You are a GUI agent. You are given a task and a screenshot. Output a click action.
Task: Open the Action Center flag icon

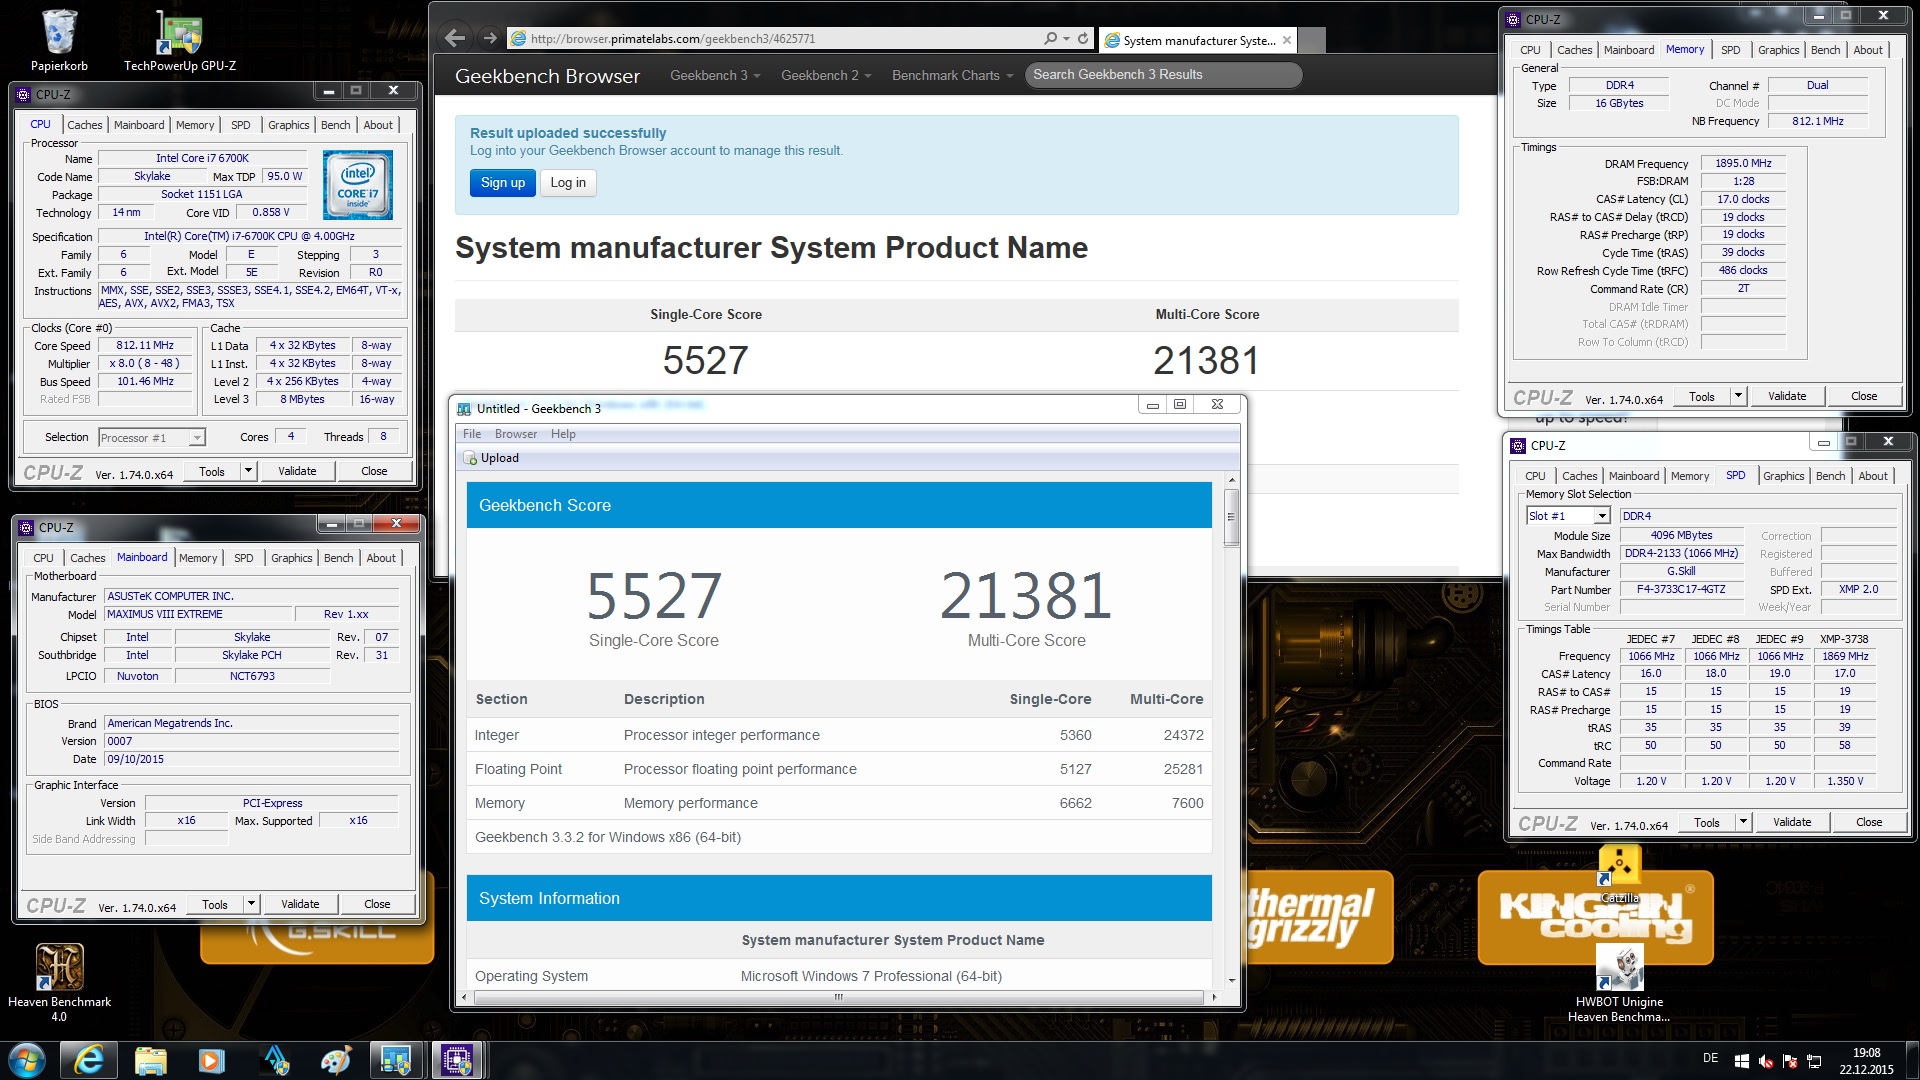pos(1790,1061)
